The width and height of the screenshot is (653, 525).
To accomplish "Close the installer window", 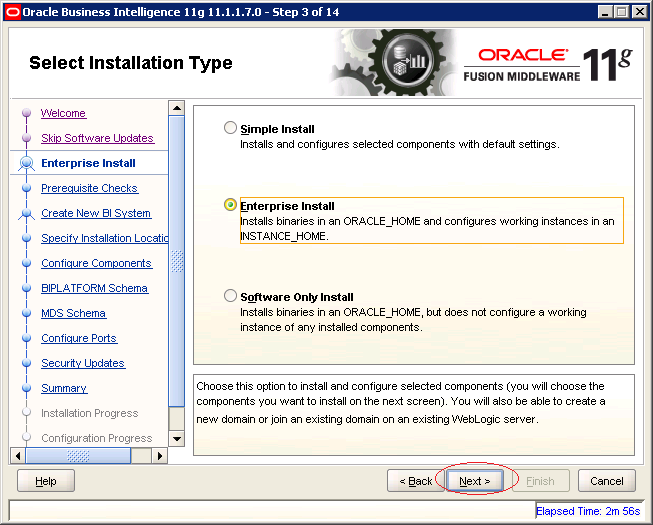I will point(639,12).
